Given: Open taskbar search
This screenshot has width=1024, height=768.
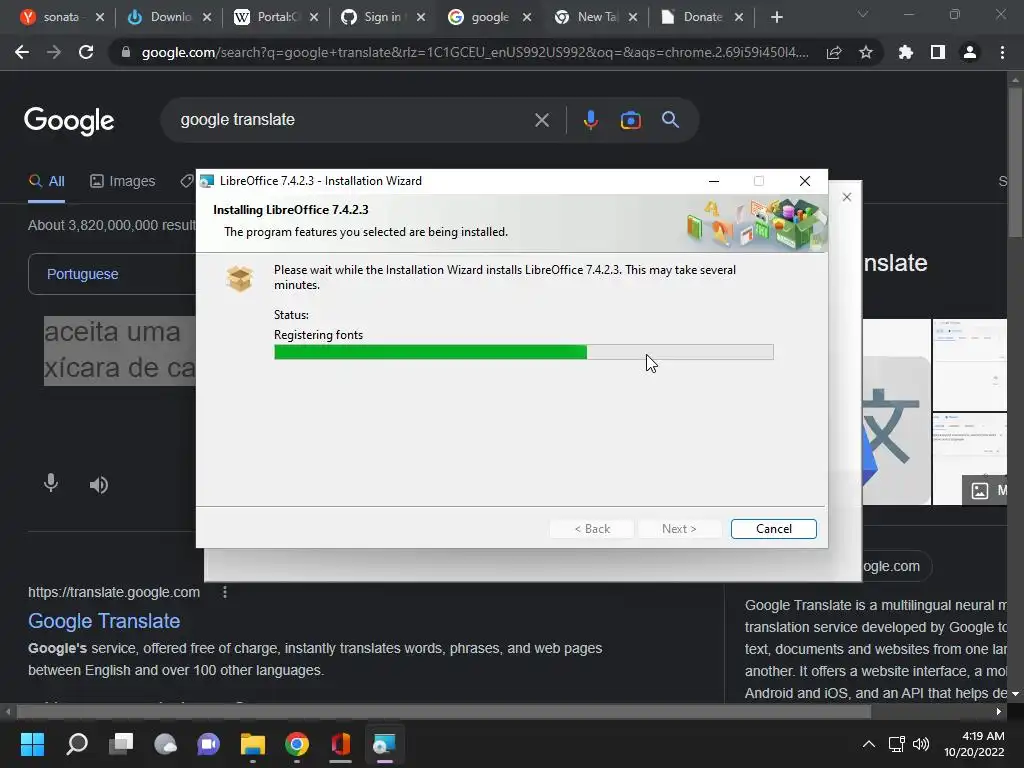Looking at the screenshot, I should coord(77,744).
